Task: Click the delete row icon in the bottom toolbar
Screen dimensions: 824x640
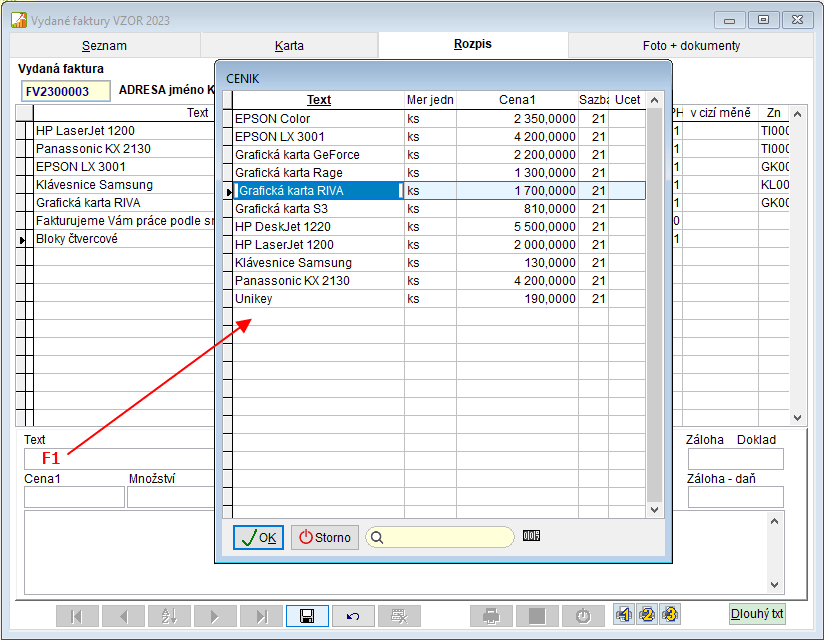Action: click(399, 616)
